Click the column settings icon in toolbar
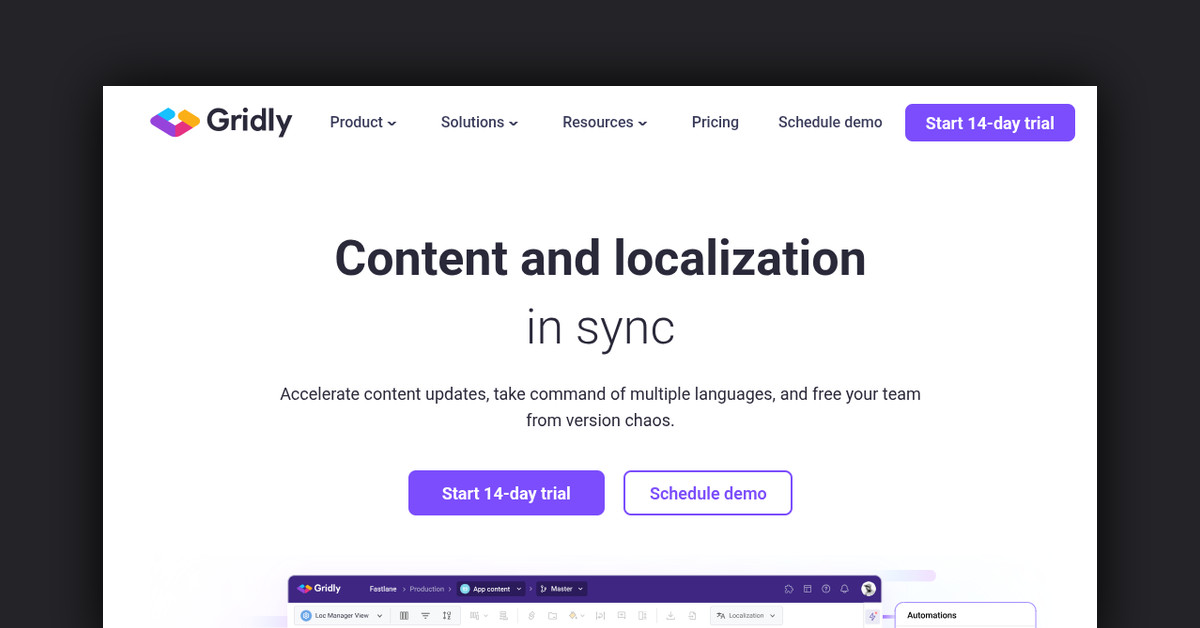 tap(404, 616)
